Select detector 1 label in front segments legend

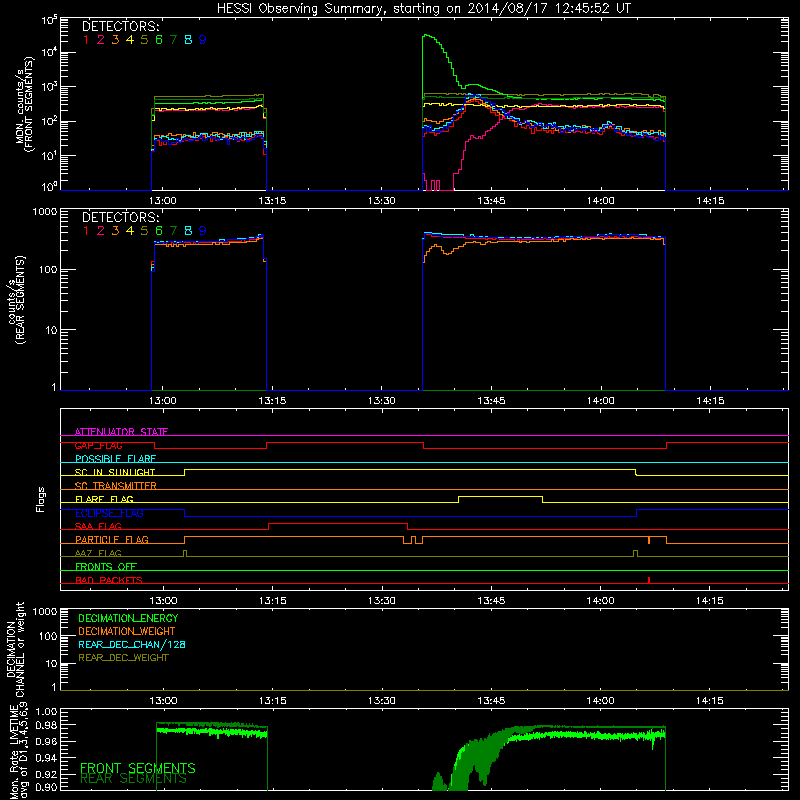[x=86, y=40]
